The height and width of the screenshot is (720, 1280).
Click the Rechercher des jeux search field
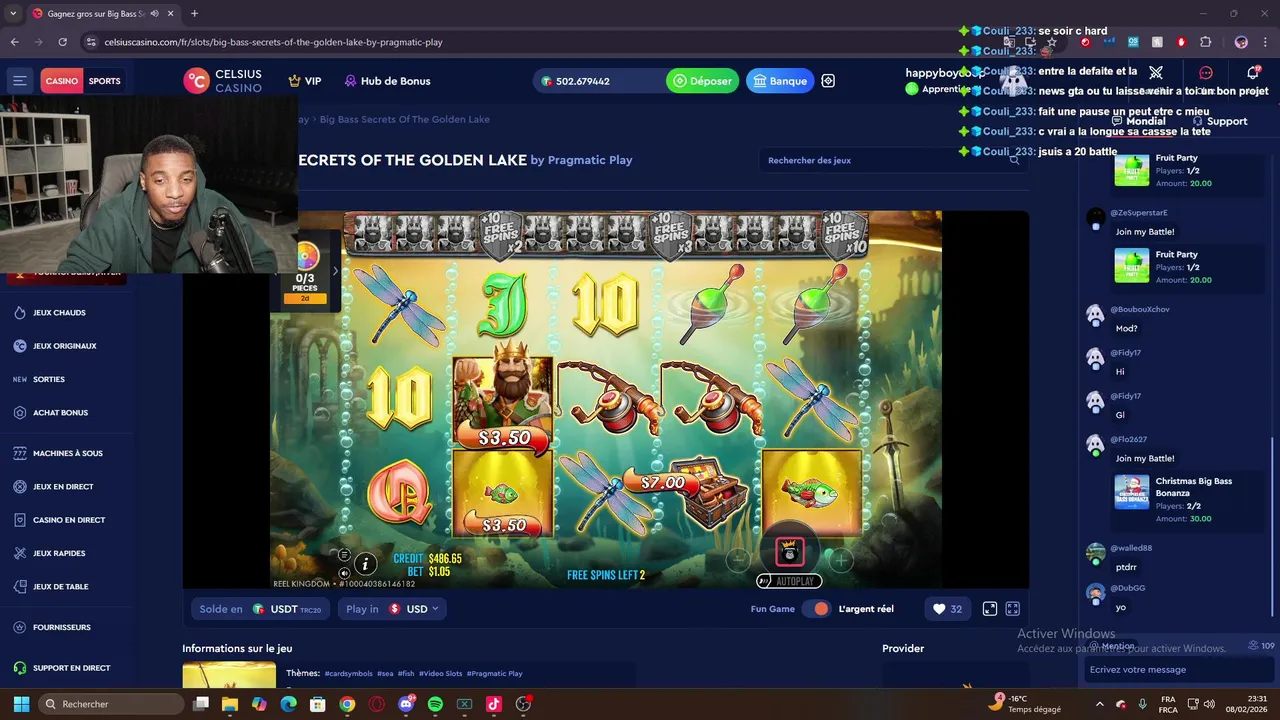[893, 160]
